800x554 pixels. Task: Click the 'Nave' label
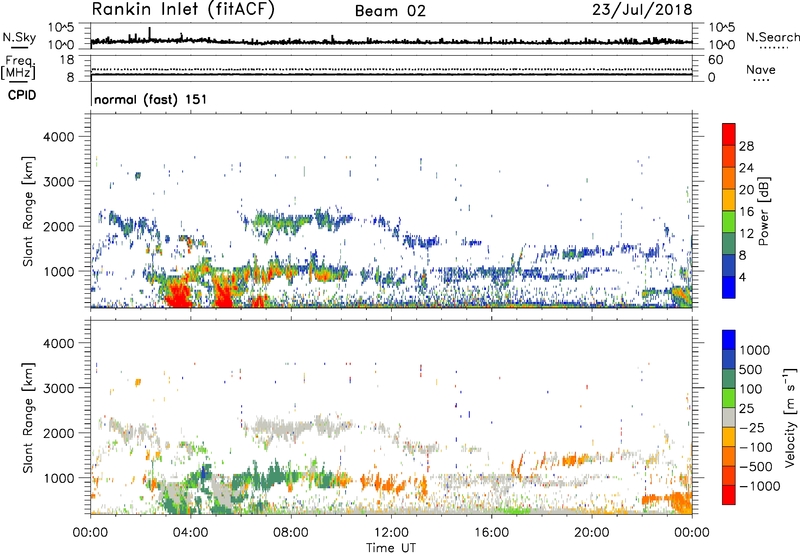760,69
